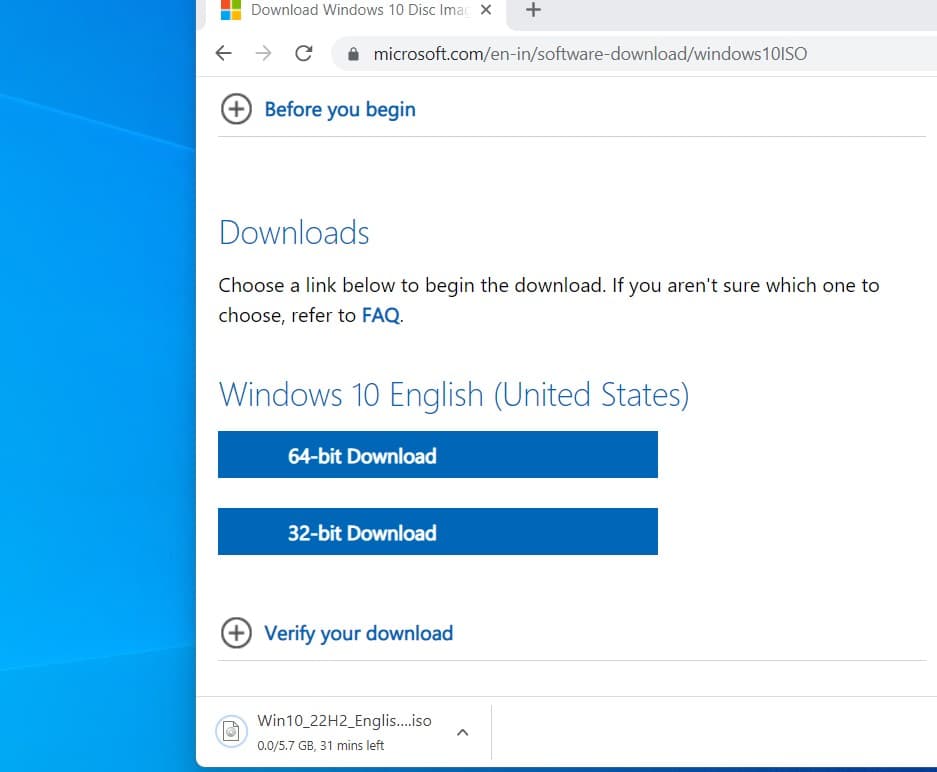Click the Microsoft favicon on the browser tab
937x772 pixels.
pyautogui.click(x=228, y=11)
